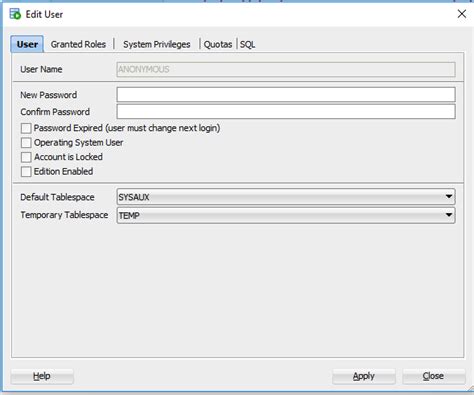Enable the Password Expired checkbox
Screen dimensions: 474x395
[x=26, y=128]
